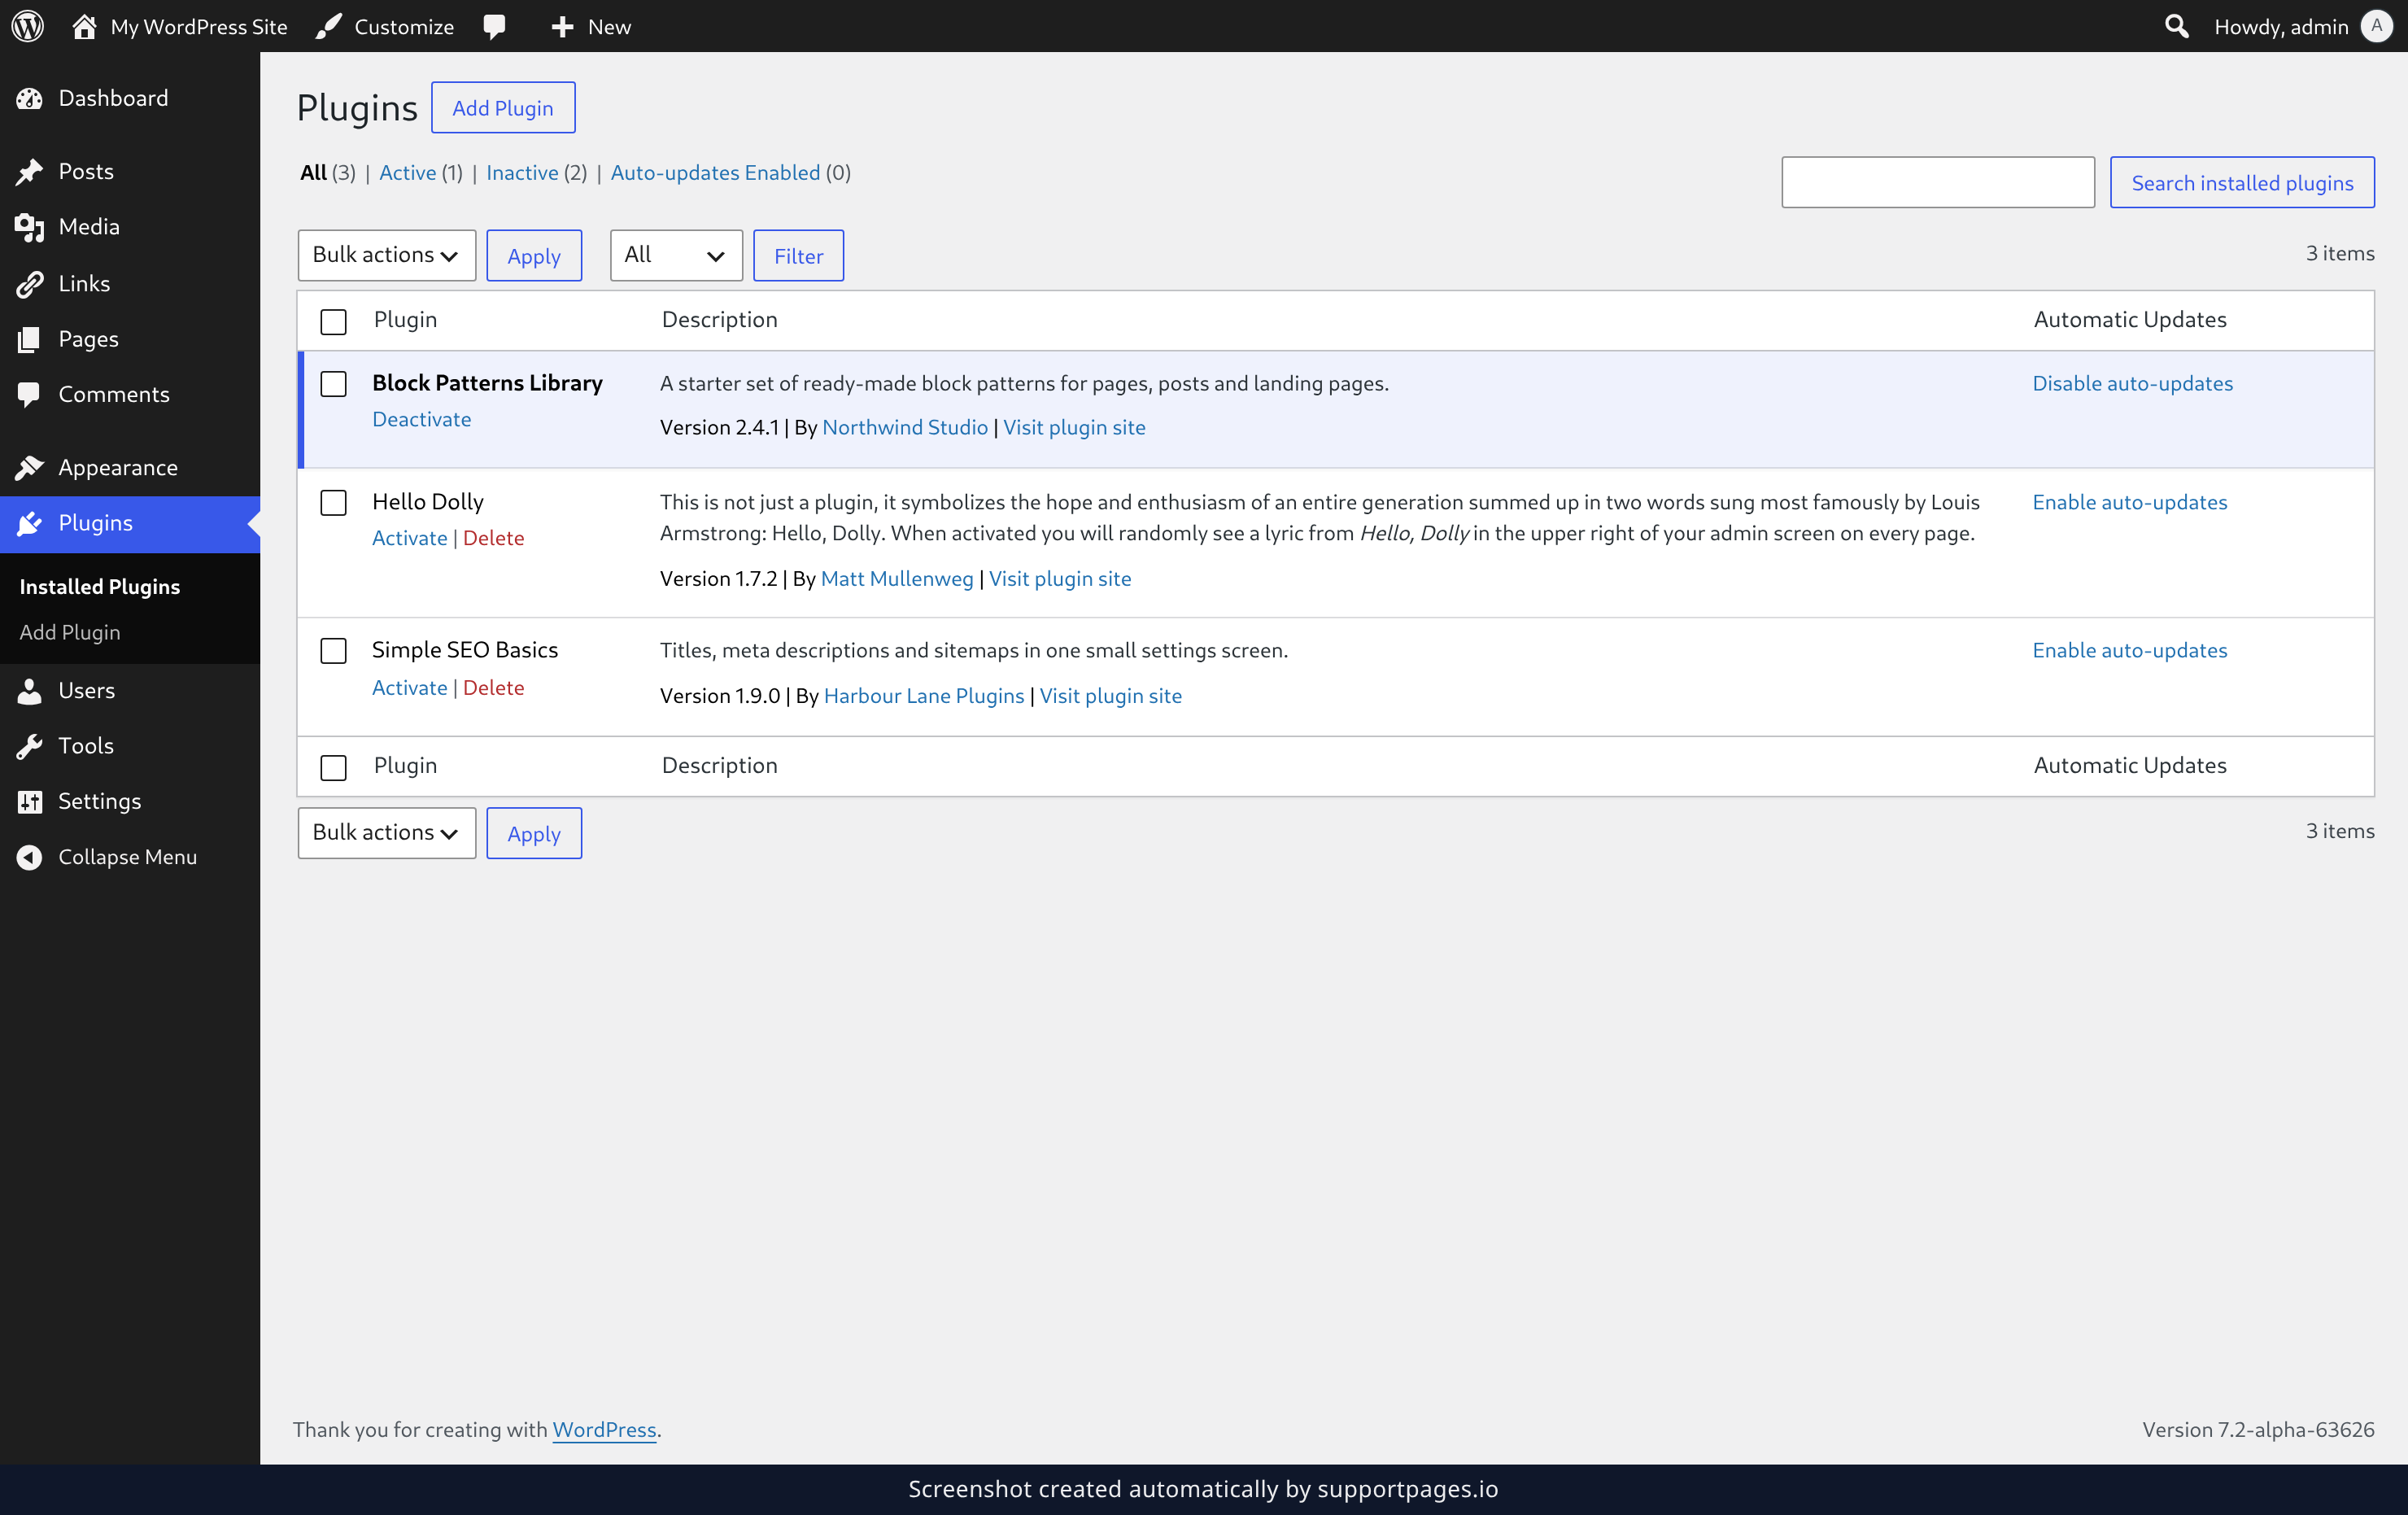Screen dimensions: 2408x1515
Task: Switch to the Inactive plugins filter
Action: [522, 172]
